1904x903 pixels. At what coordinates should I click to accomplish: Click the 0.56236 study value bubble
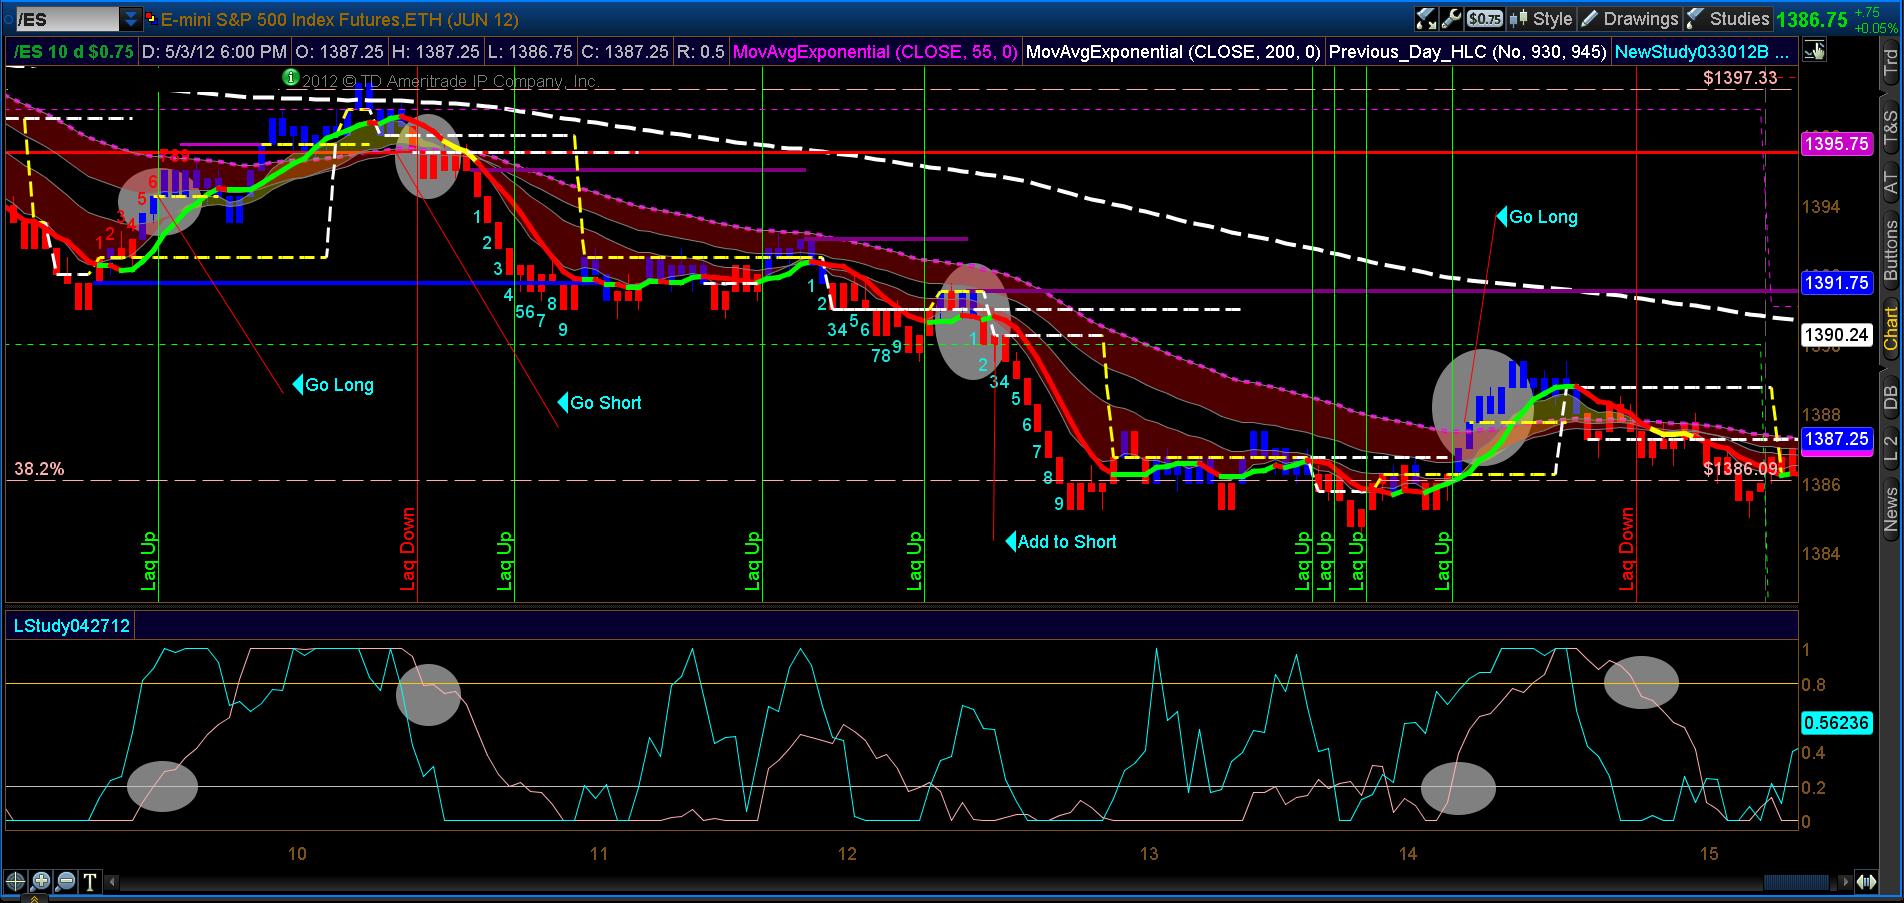[x=1836, y=722]
